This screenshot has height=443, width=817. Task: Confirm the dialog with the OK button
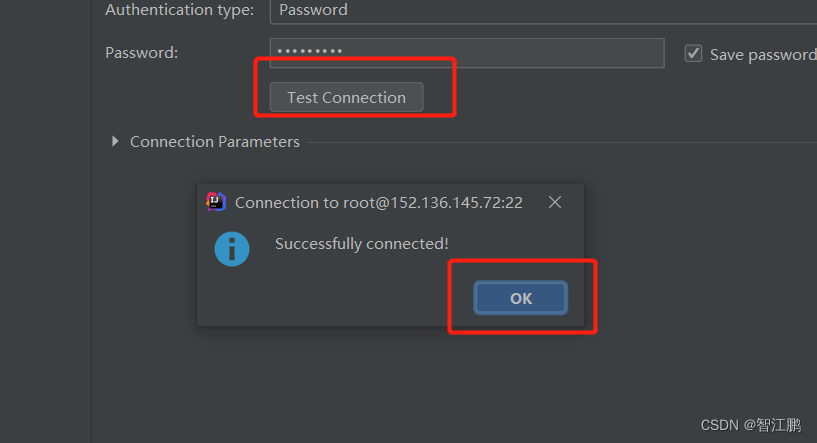521,298
